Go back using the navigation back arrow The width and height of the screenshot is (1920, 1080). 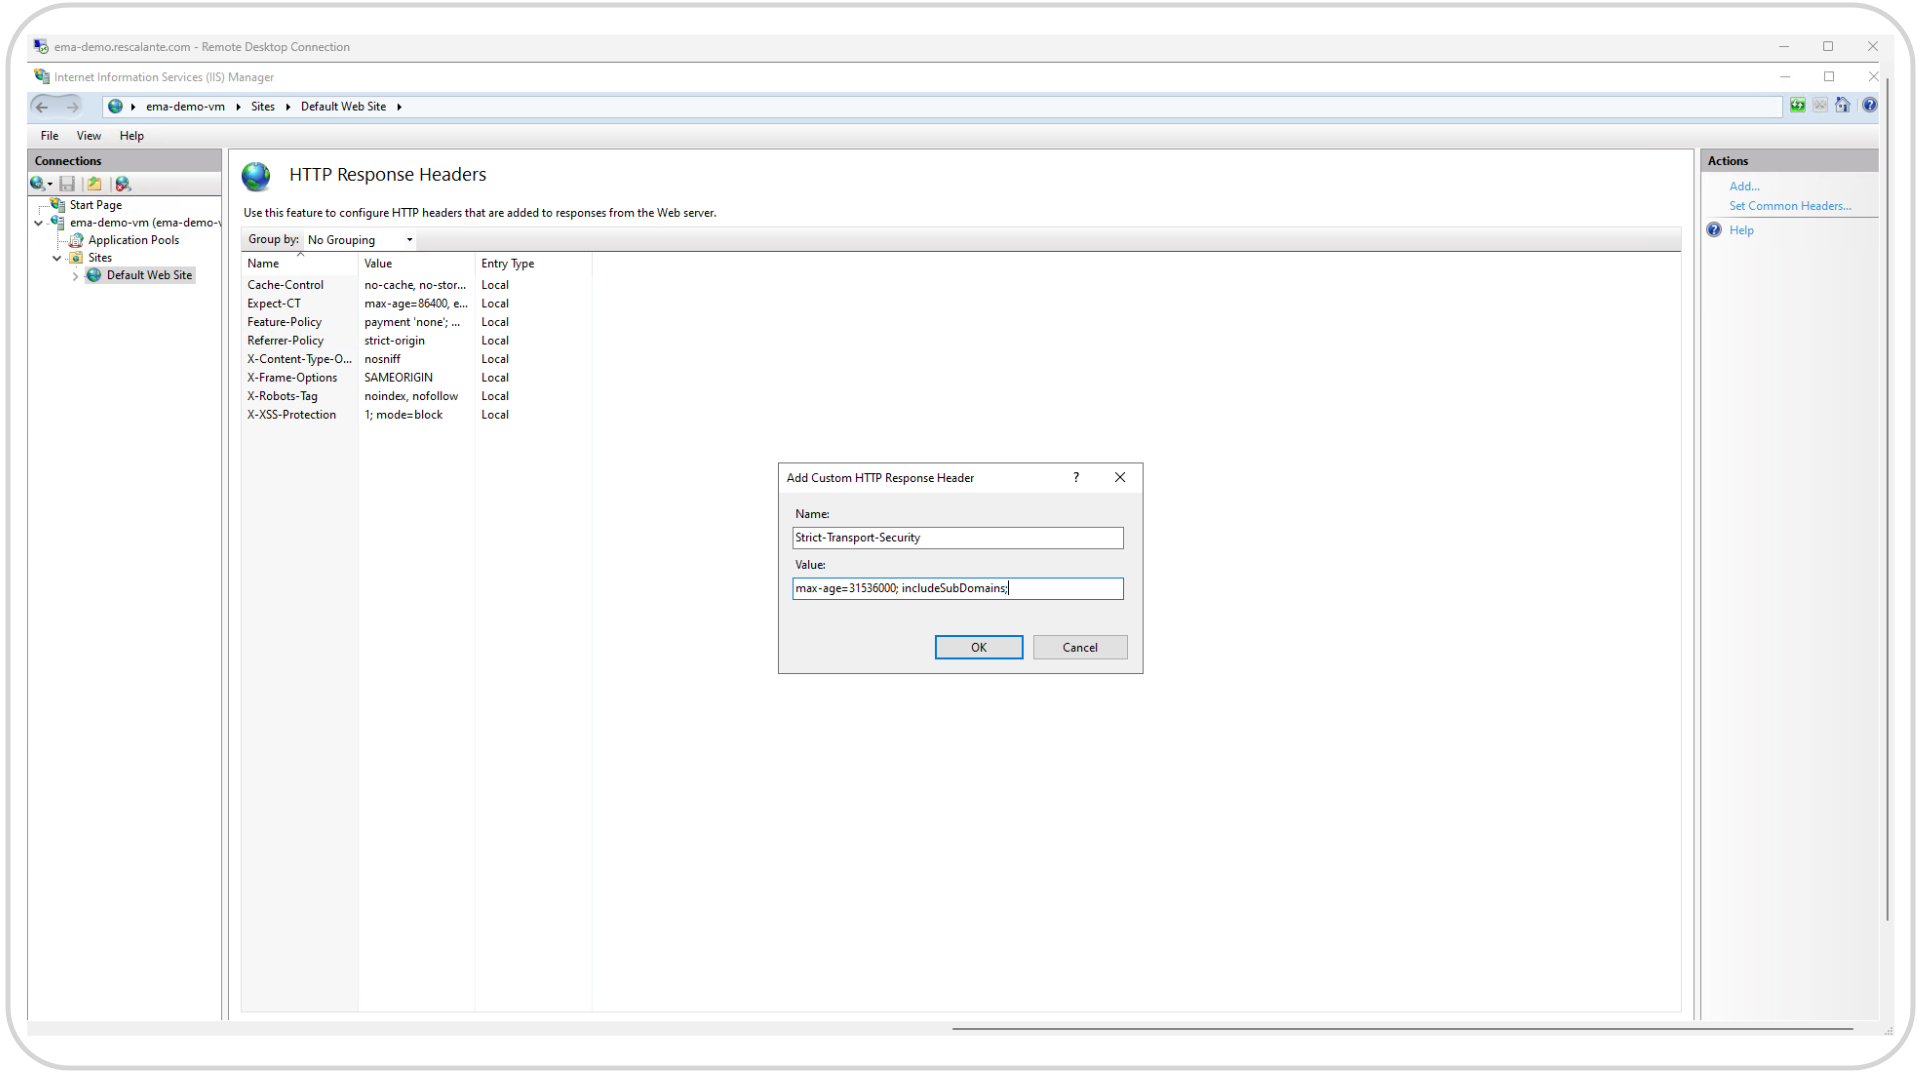pos(42,106)
